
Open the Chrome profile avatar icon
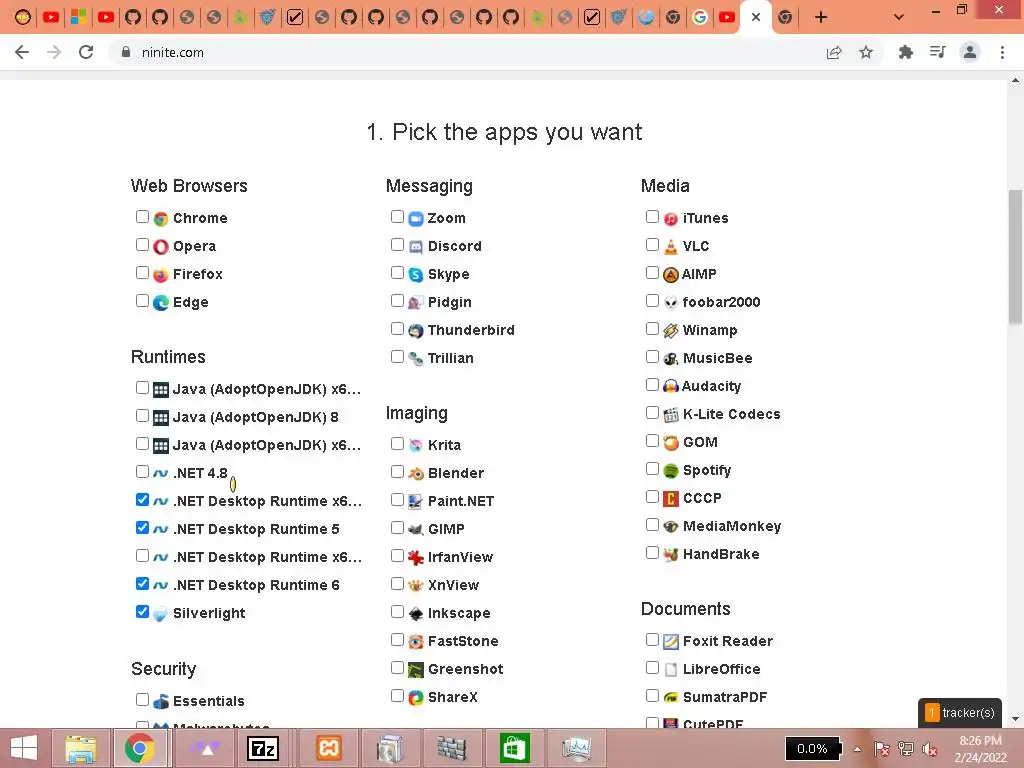(970, 52)
